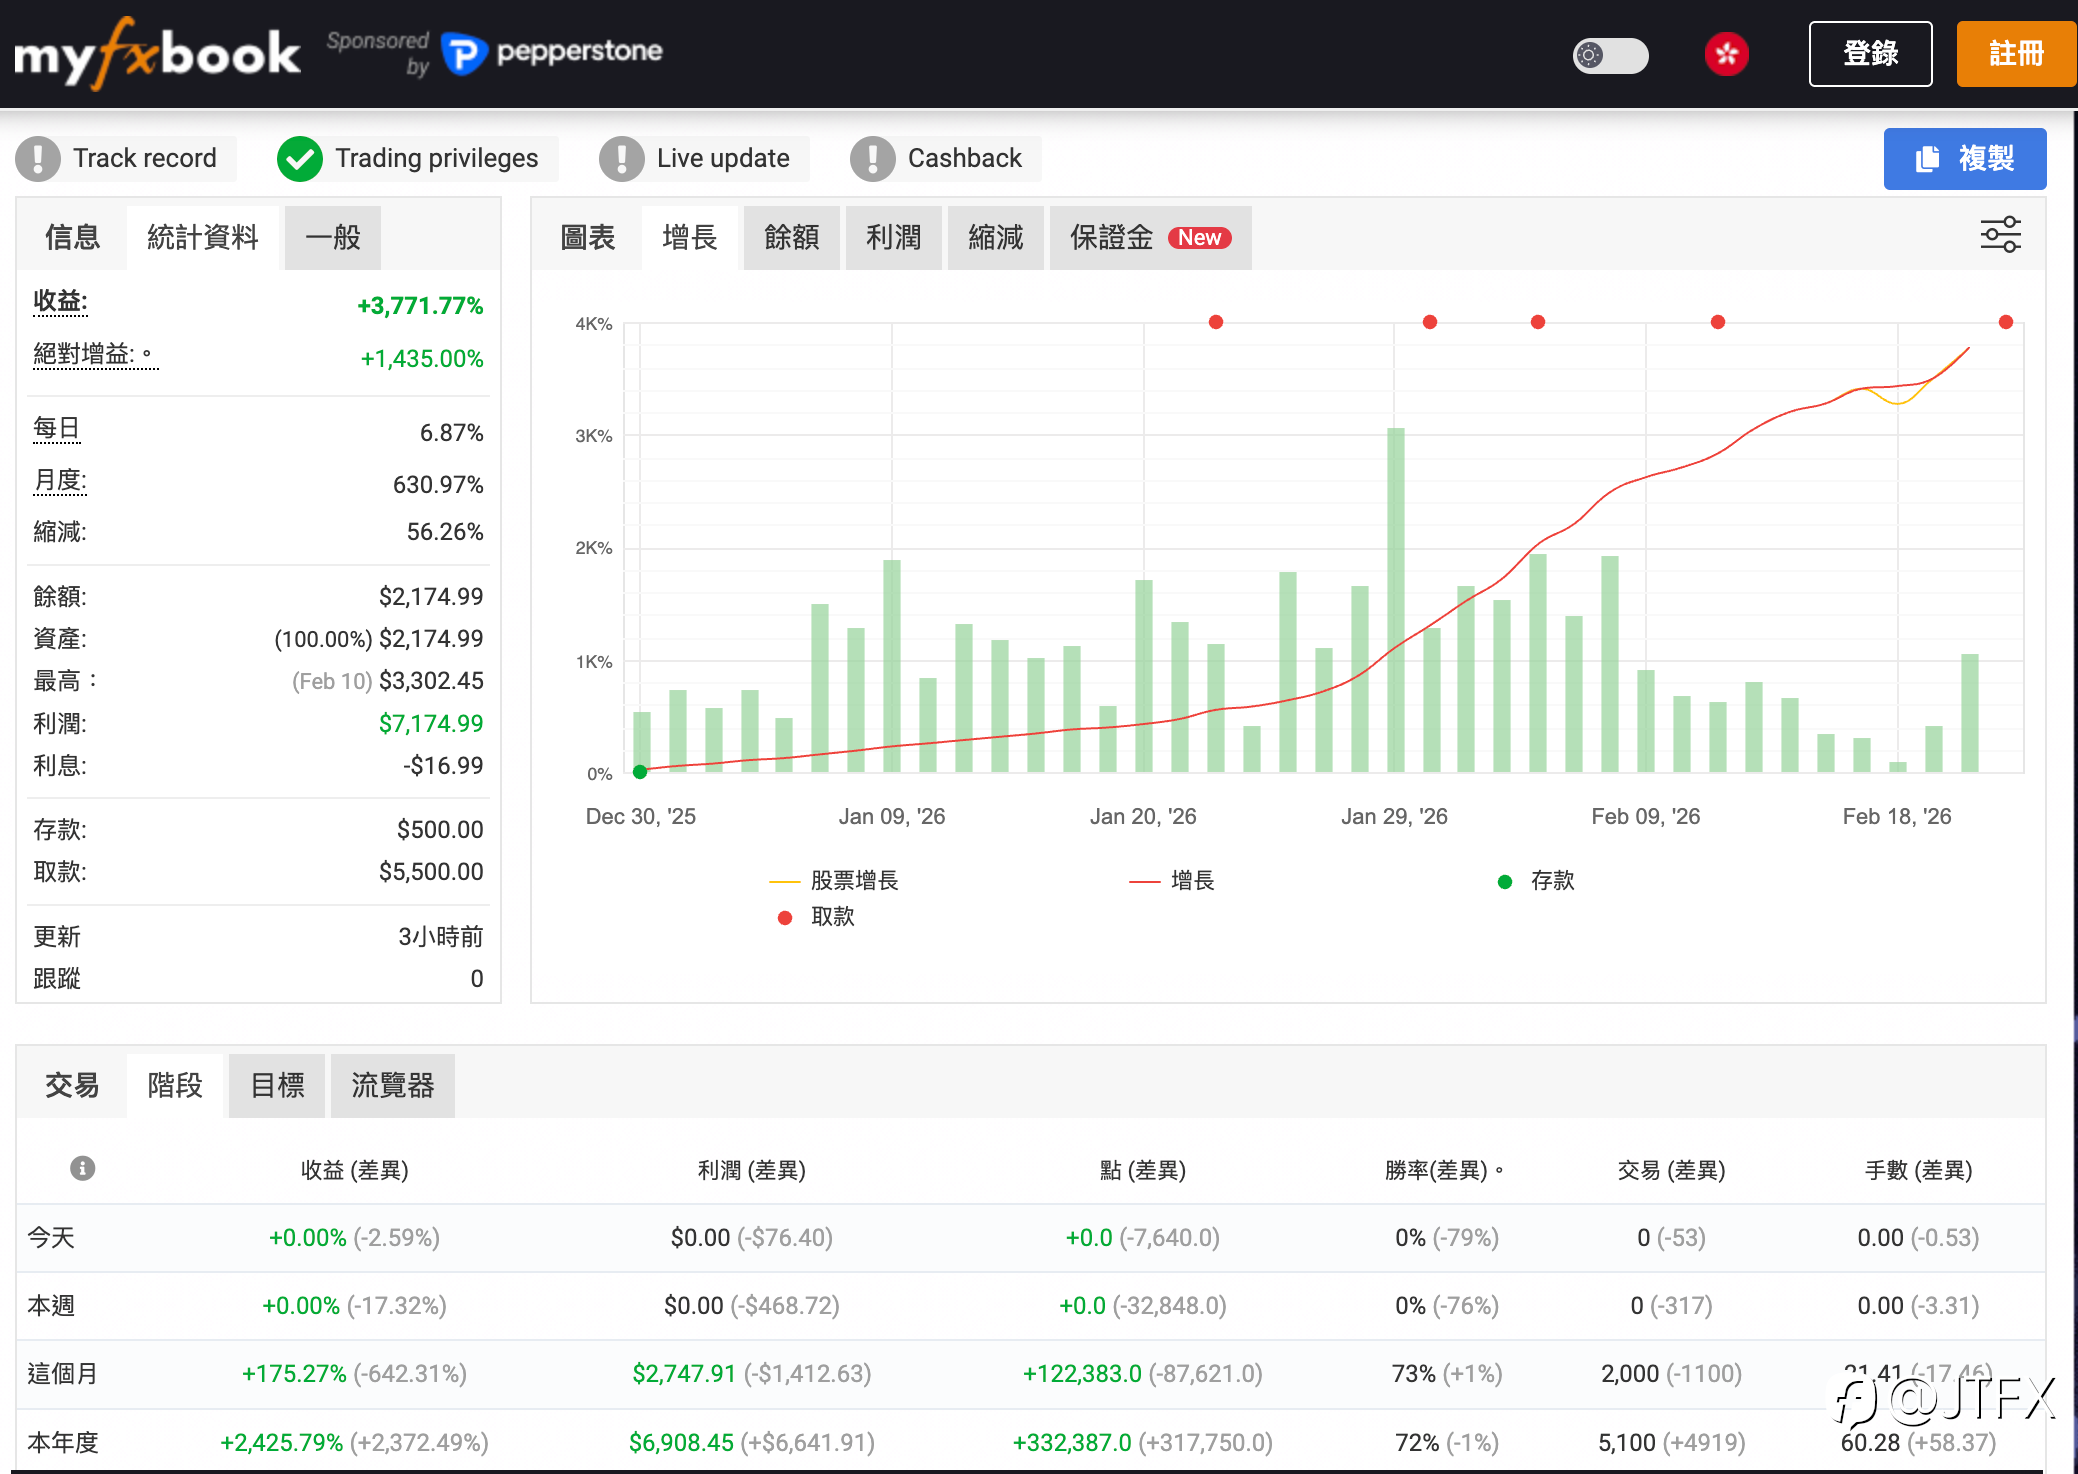Open the Hong Kong flag language selector
2078x1474 pixels.
point(1726,54)
